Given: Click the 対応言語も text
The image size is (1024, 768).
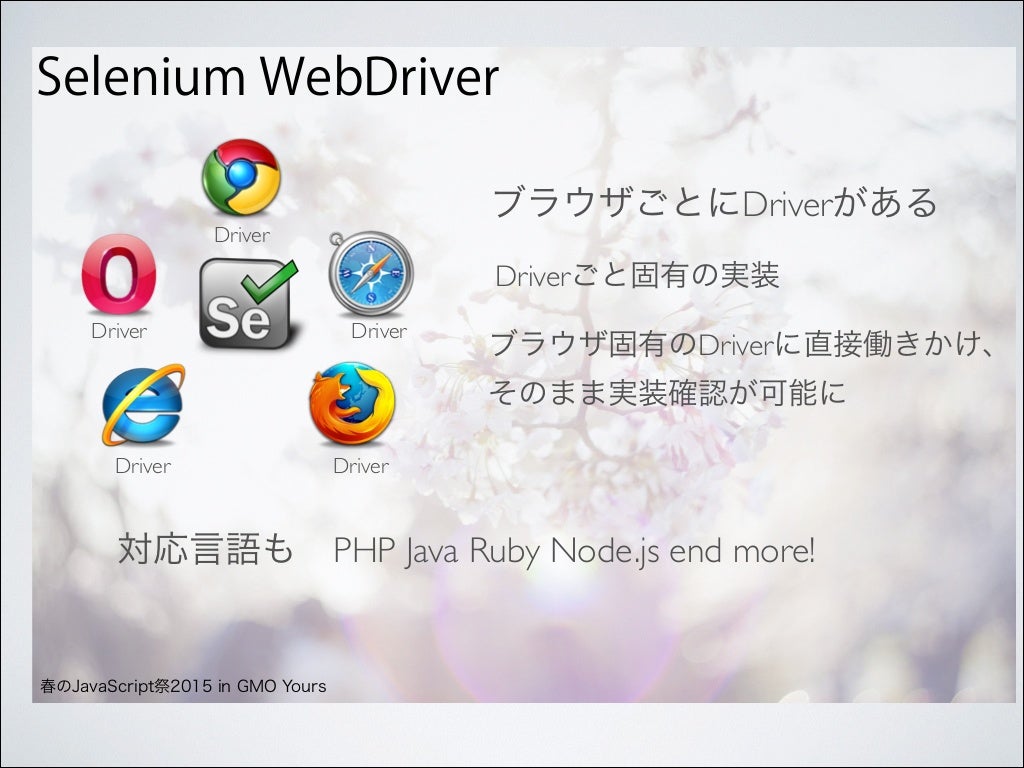Looking at the screenshot, I should [x=206, y=549].
